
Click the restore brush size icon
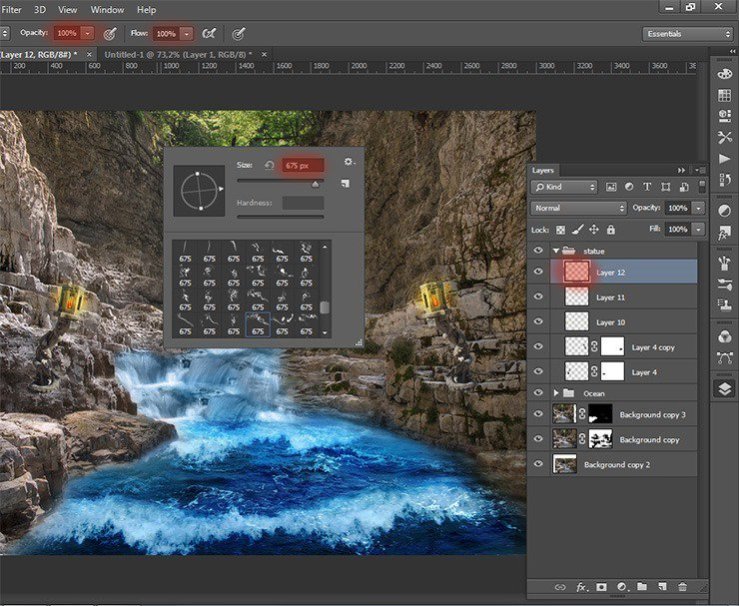269,165
